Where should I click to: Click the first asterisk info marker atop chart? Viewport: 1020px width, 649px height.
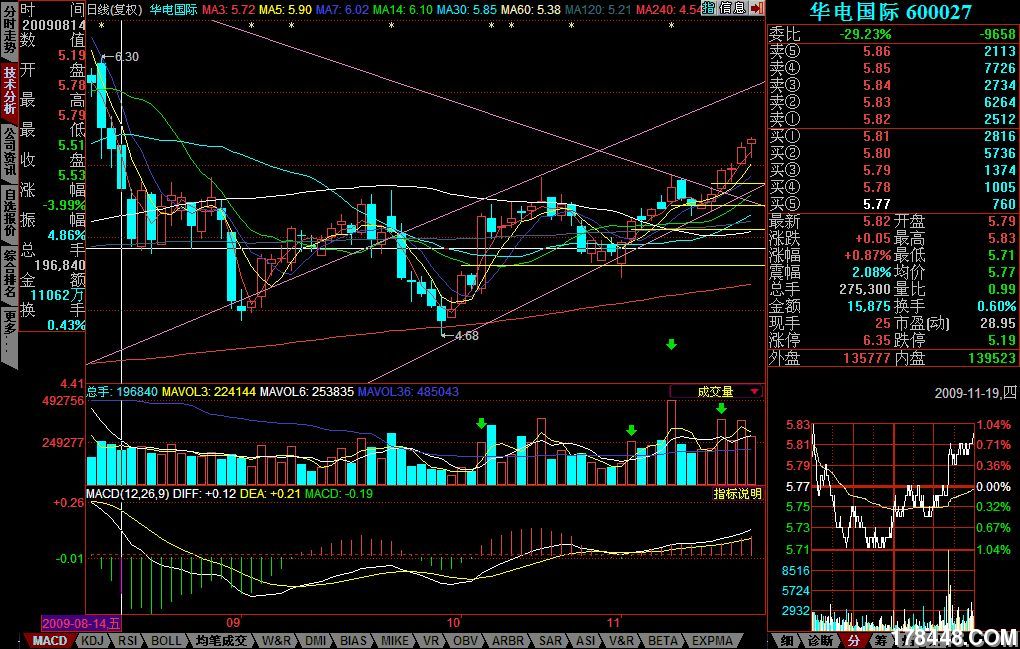click(x=102, y=25)
